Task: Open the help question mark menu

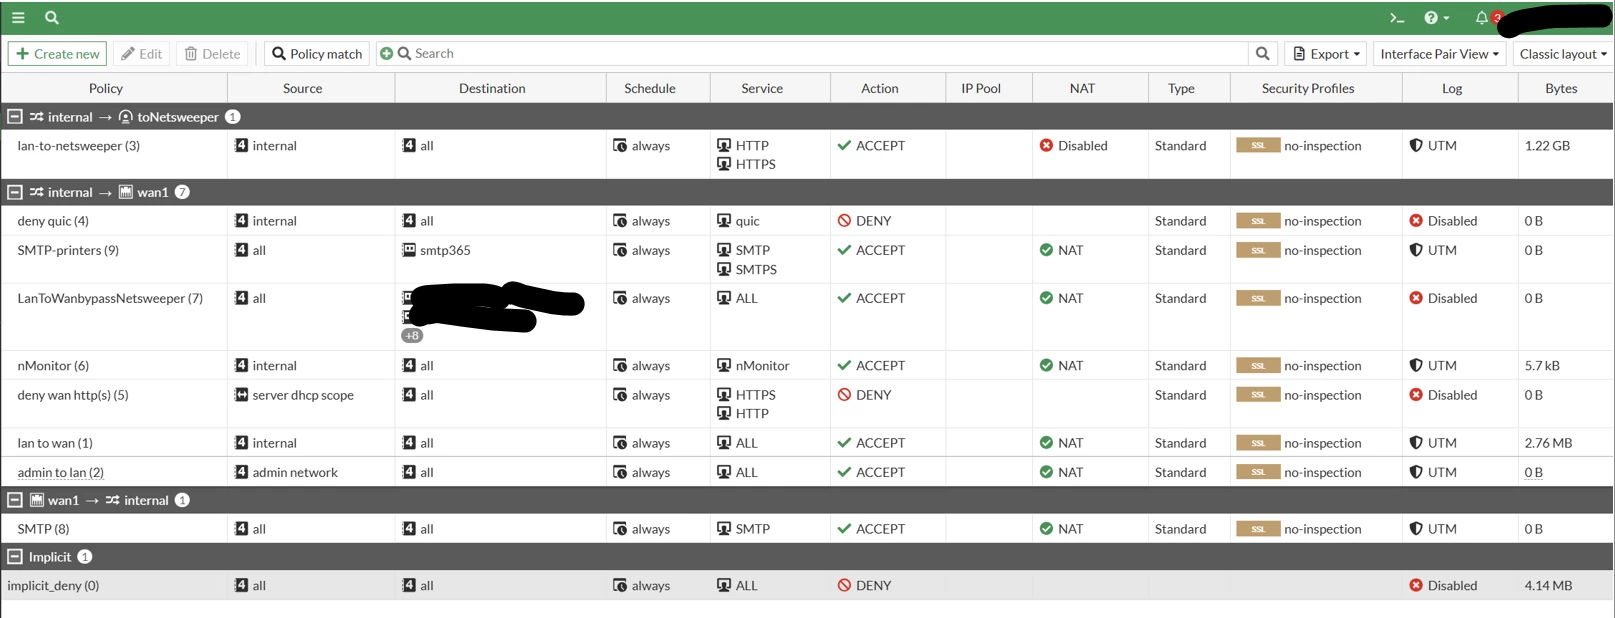Action: [x=1436, y=17]
